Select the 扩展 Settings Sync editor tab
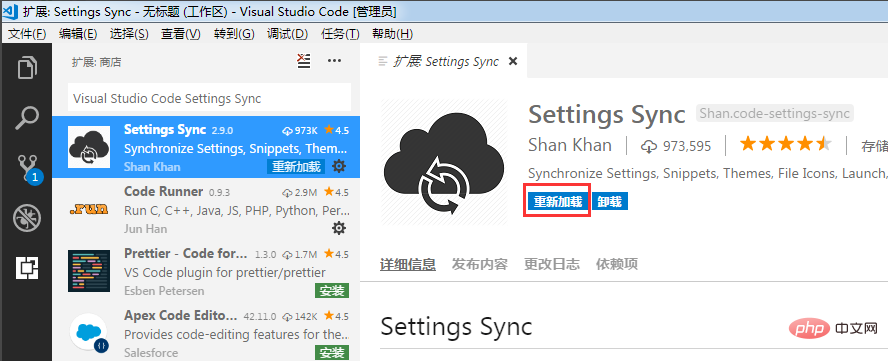 click(x=443, y=61)
